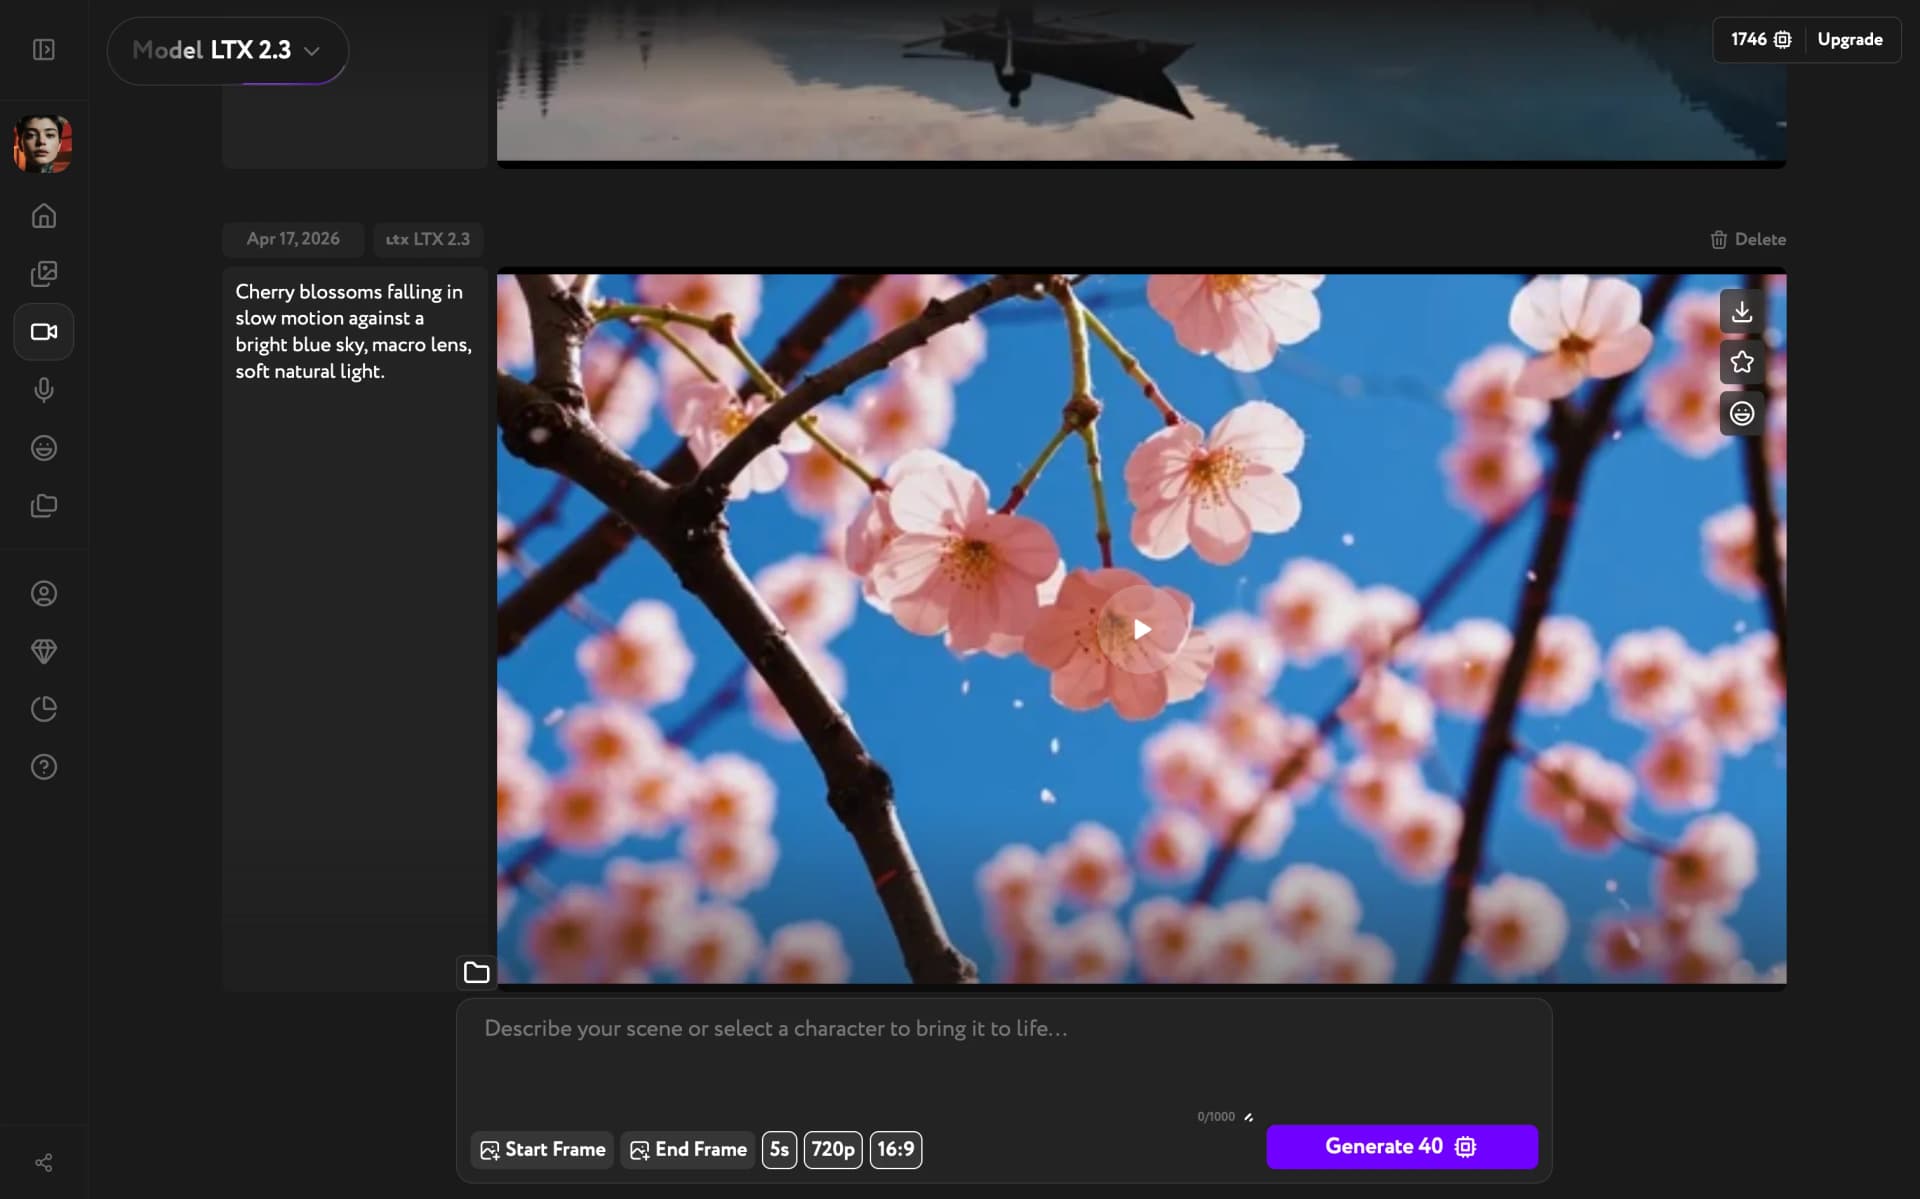1920x1199 pixels.
Task: Open the character emoji tool in sidebar
Action: 44,448
